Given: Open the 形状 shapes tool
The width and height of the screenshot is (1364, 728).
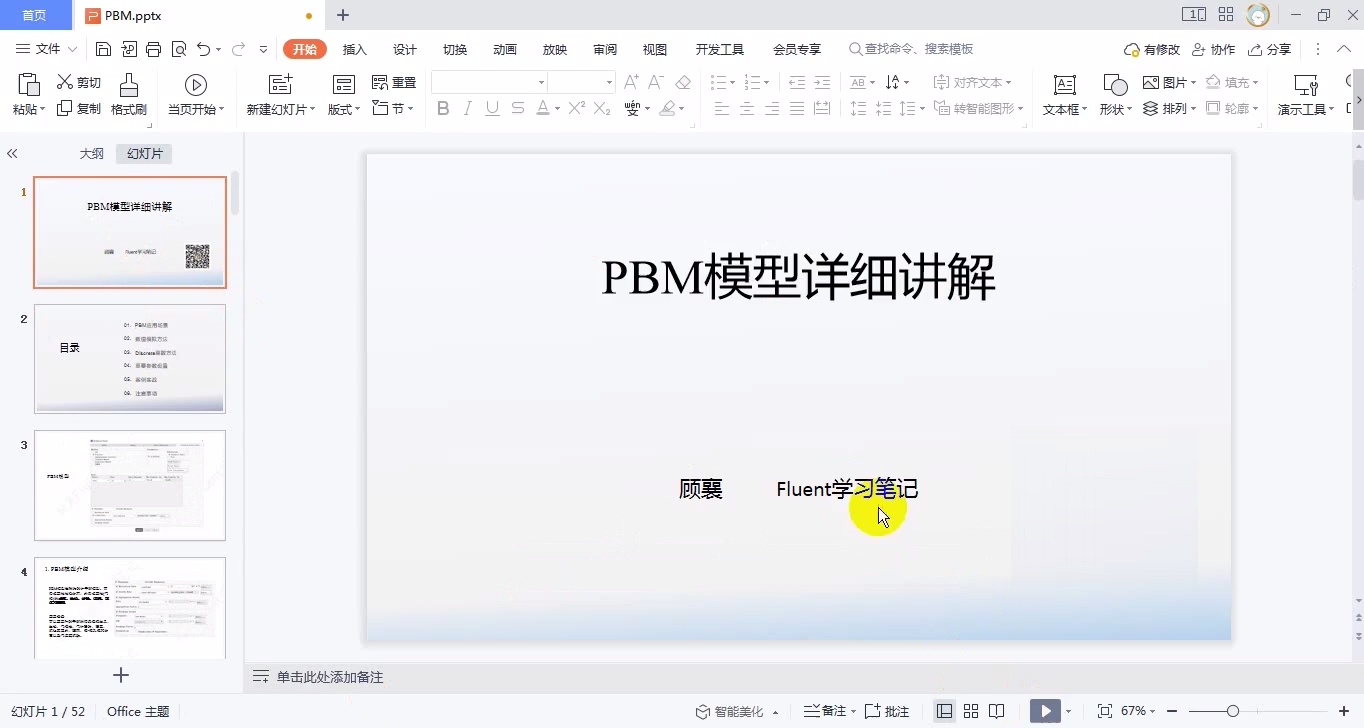Looking at the screenshot, I should pyautogui.click(x=1113, y=94).
